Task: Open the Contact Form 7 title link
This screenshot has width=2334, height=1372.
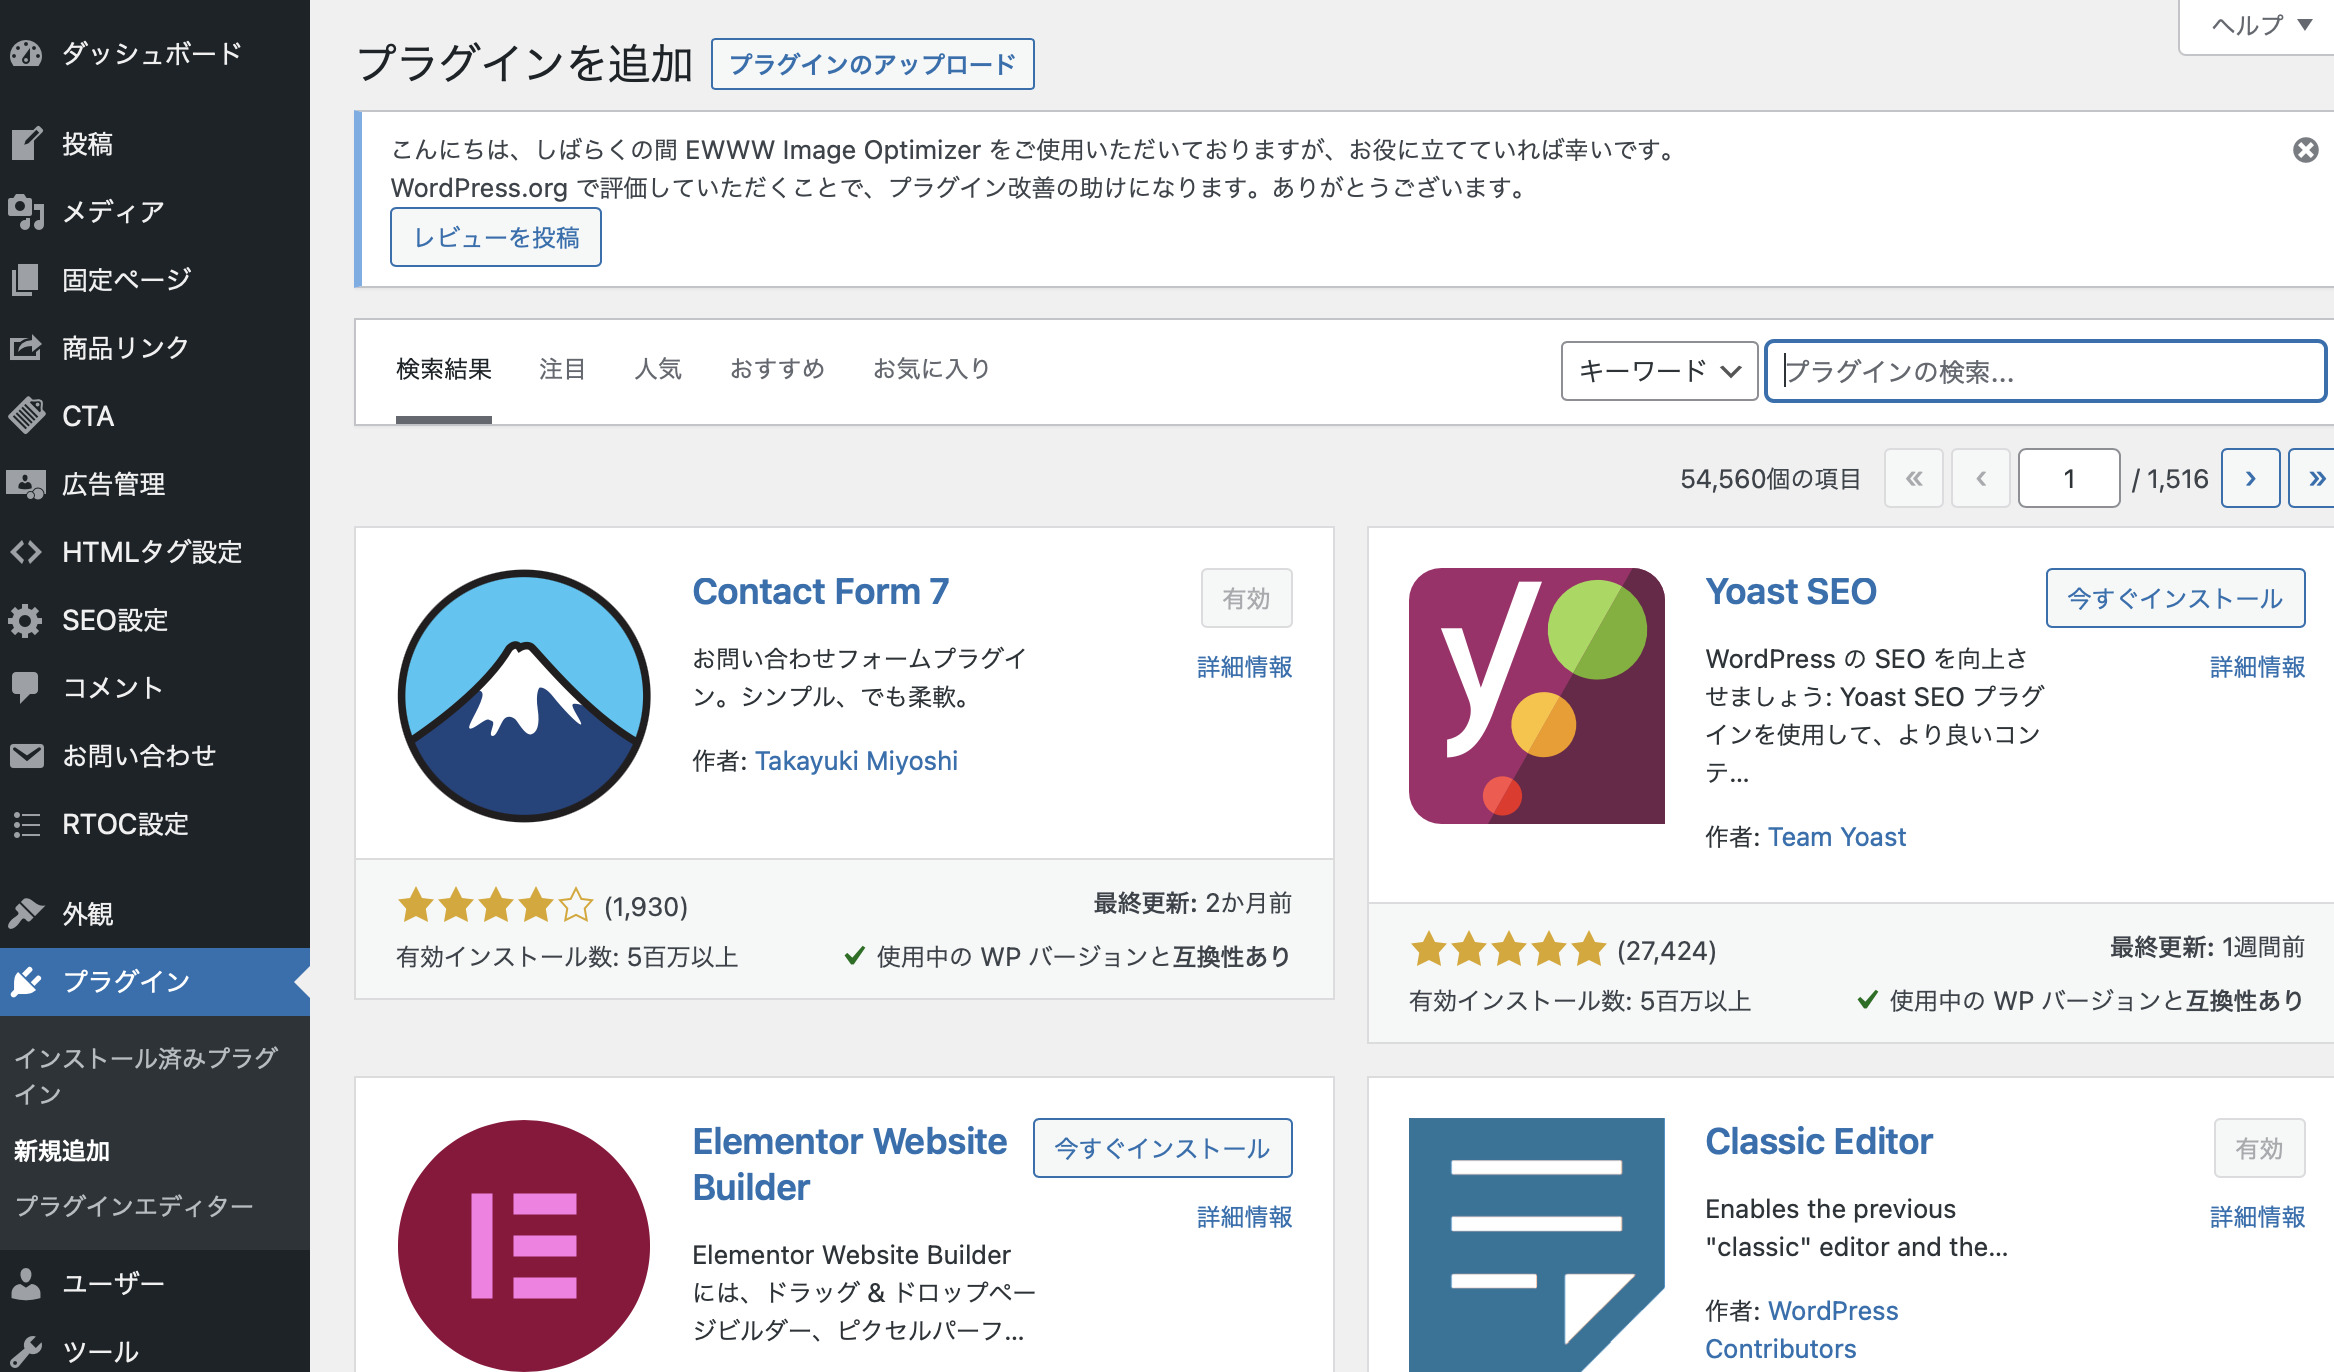Action: pyautogui.click(x=821, y=591)
